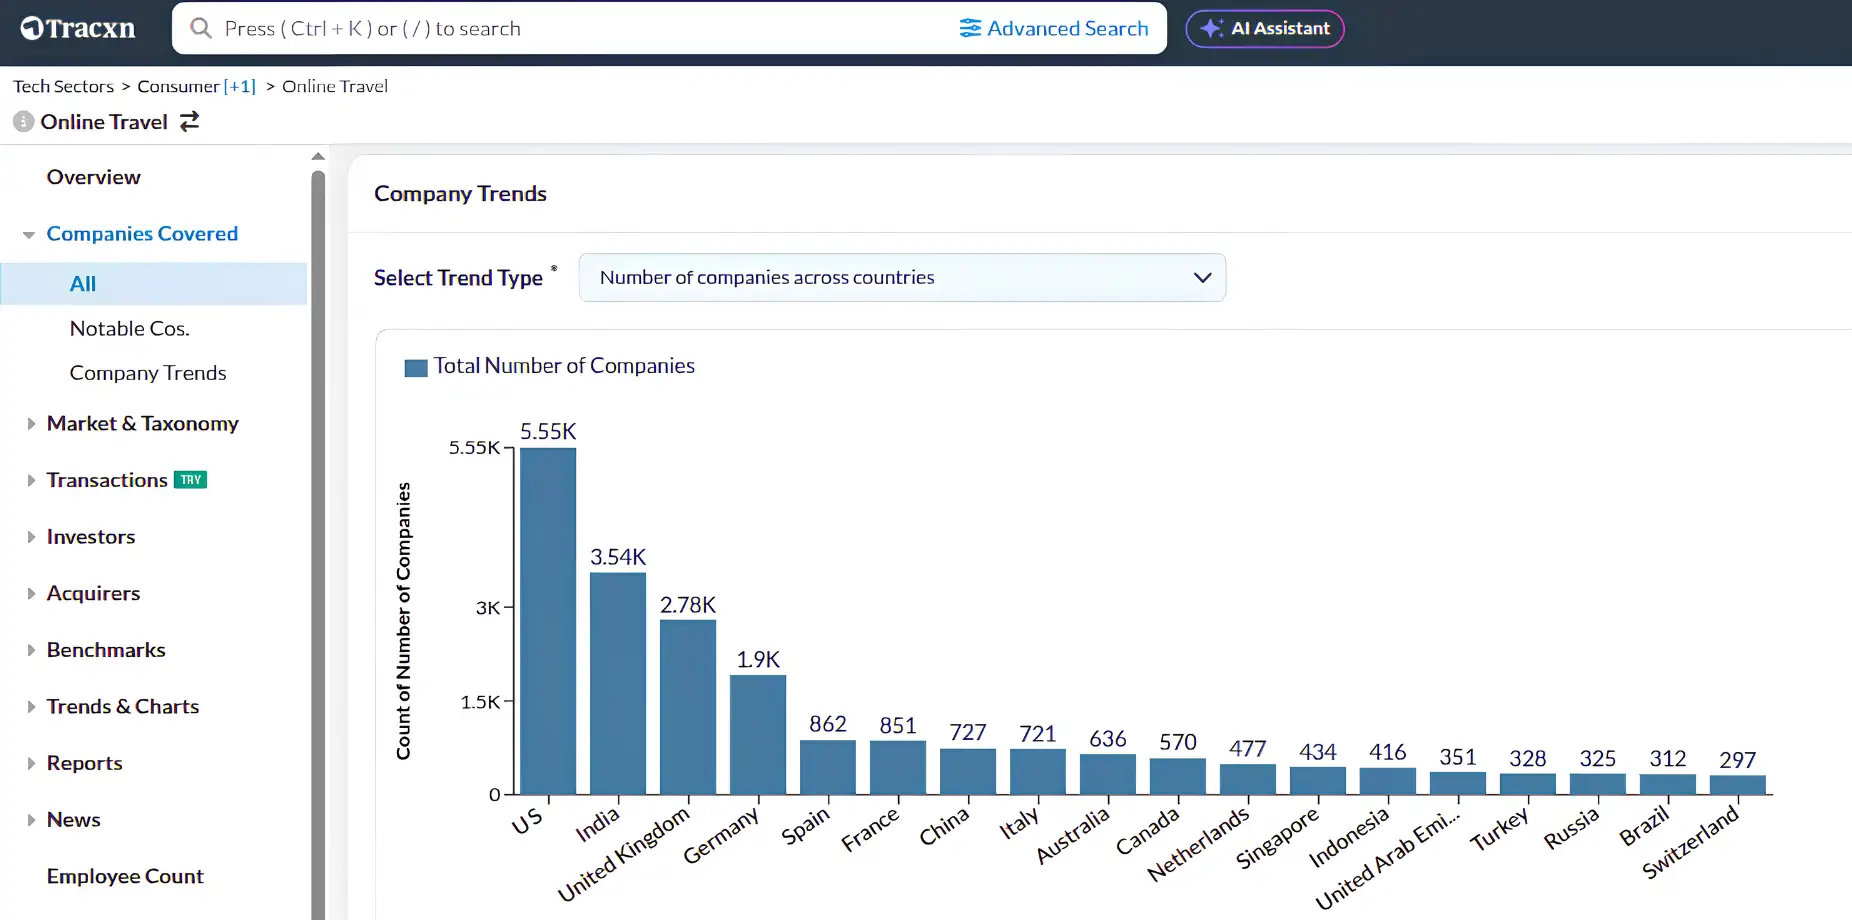Screen dimensions: 1852x920
Task: Click the 'Russia' axis label
Action: [1571, 828]
